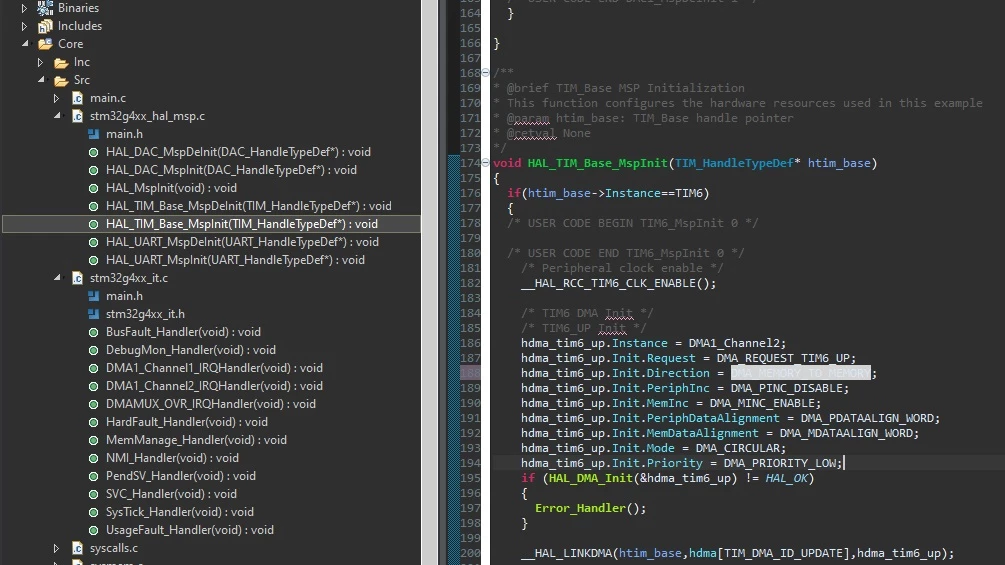Screen dimensions: 1005x565
Task: Collapse stm32g4xx_it.c file node
Action: point(57,277)
